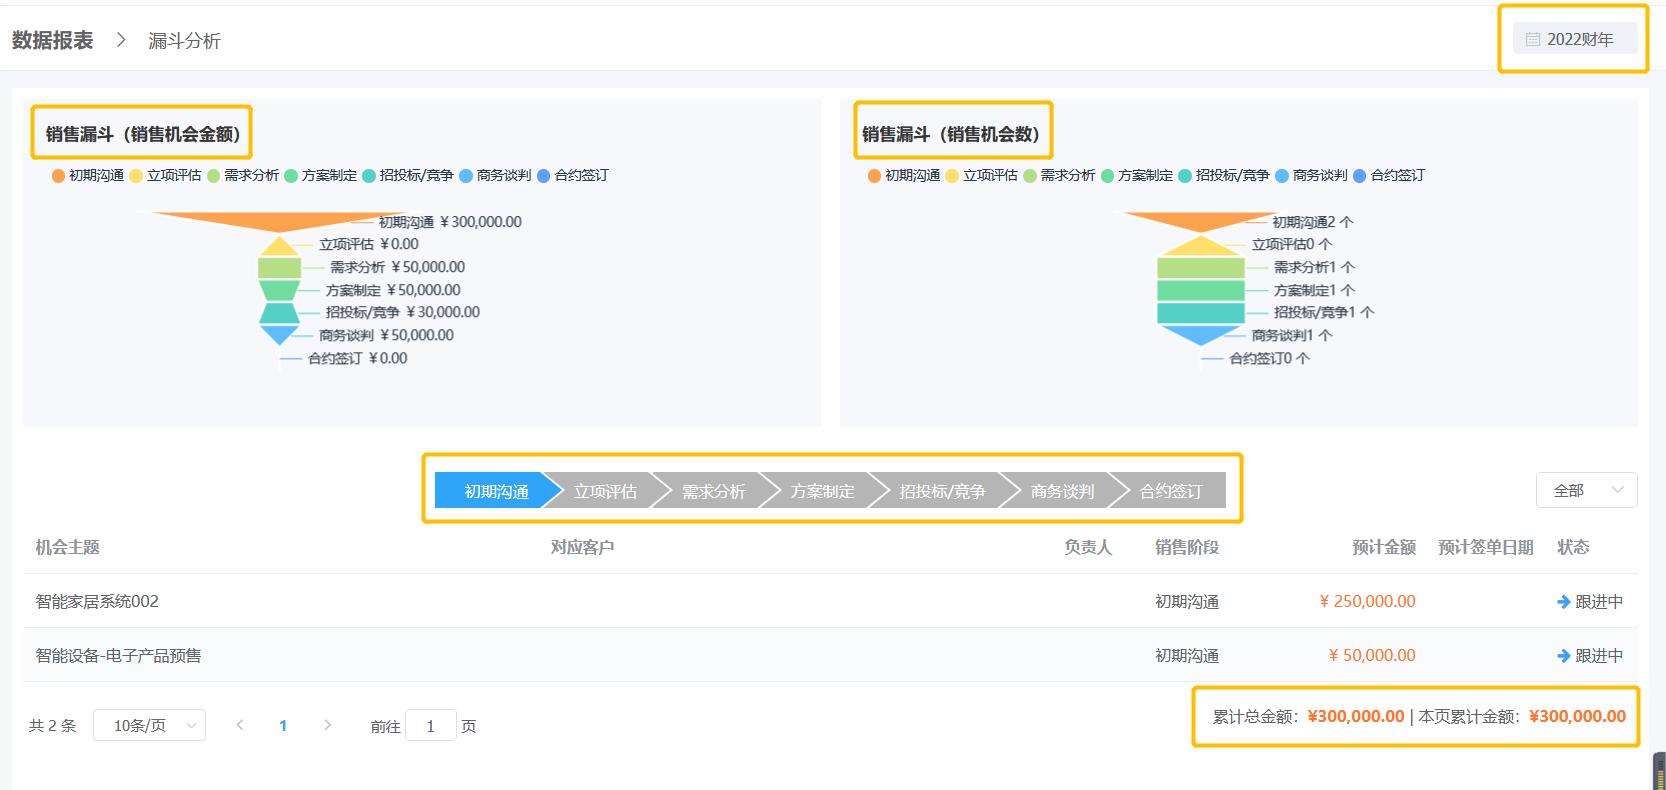Select the 立项评估 stage tab

[x=605, y=491]
